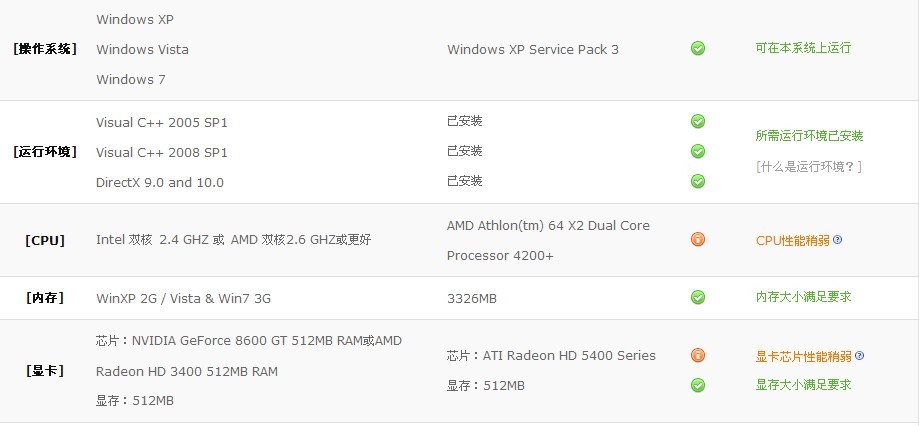The image size is (919, 426).
Task: Click green check icon for operating system row
Action: click(697, 48)
